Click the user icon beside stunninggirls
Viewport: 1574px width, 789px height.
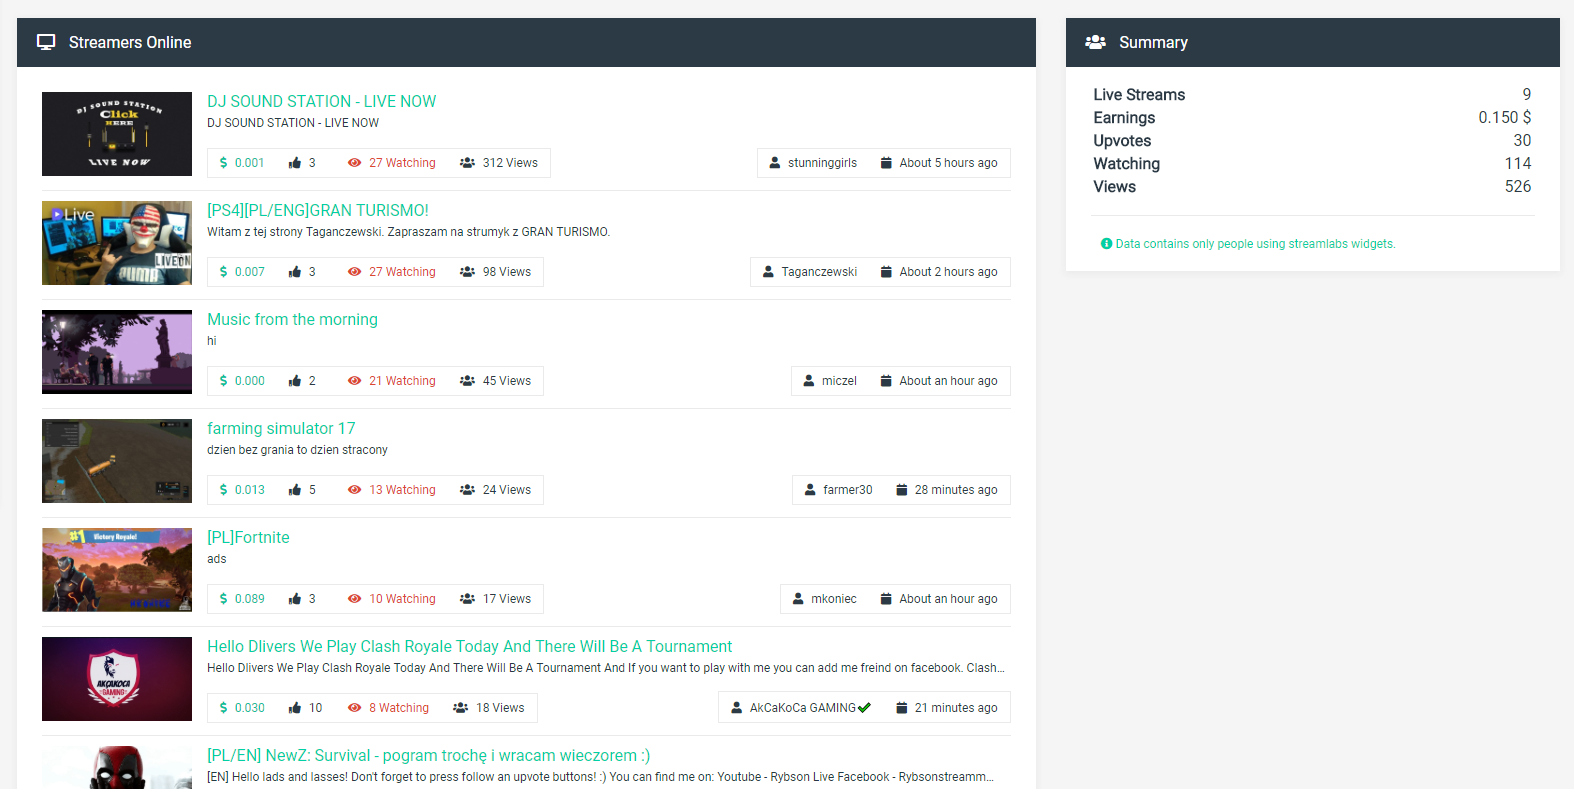775,163
